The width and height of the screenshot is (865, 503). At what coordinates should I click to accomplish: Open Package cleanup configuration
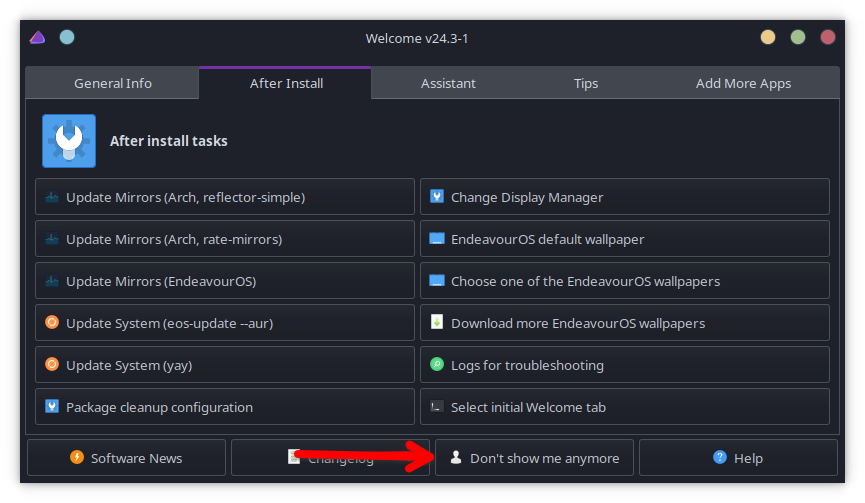click(225, 407)
